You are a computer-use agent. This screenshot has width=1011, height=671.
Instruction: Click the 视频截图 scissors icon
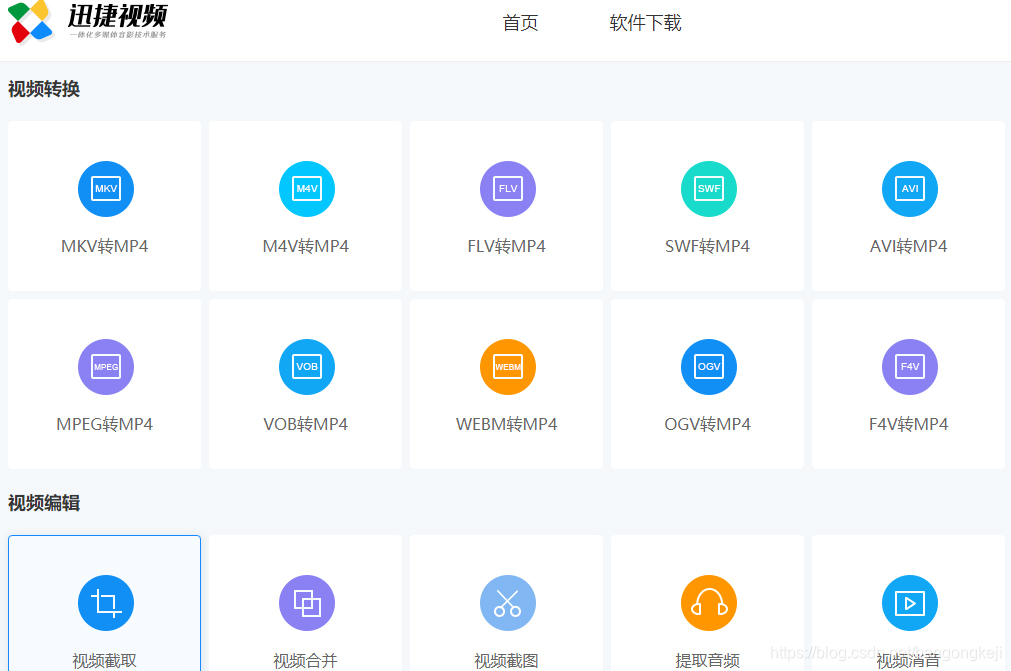[507, 603]
